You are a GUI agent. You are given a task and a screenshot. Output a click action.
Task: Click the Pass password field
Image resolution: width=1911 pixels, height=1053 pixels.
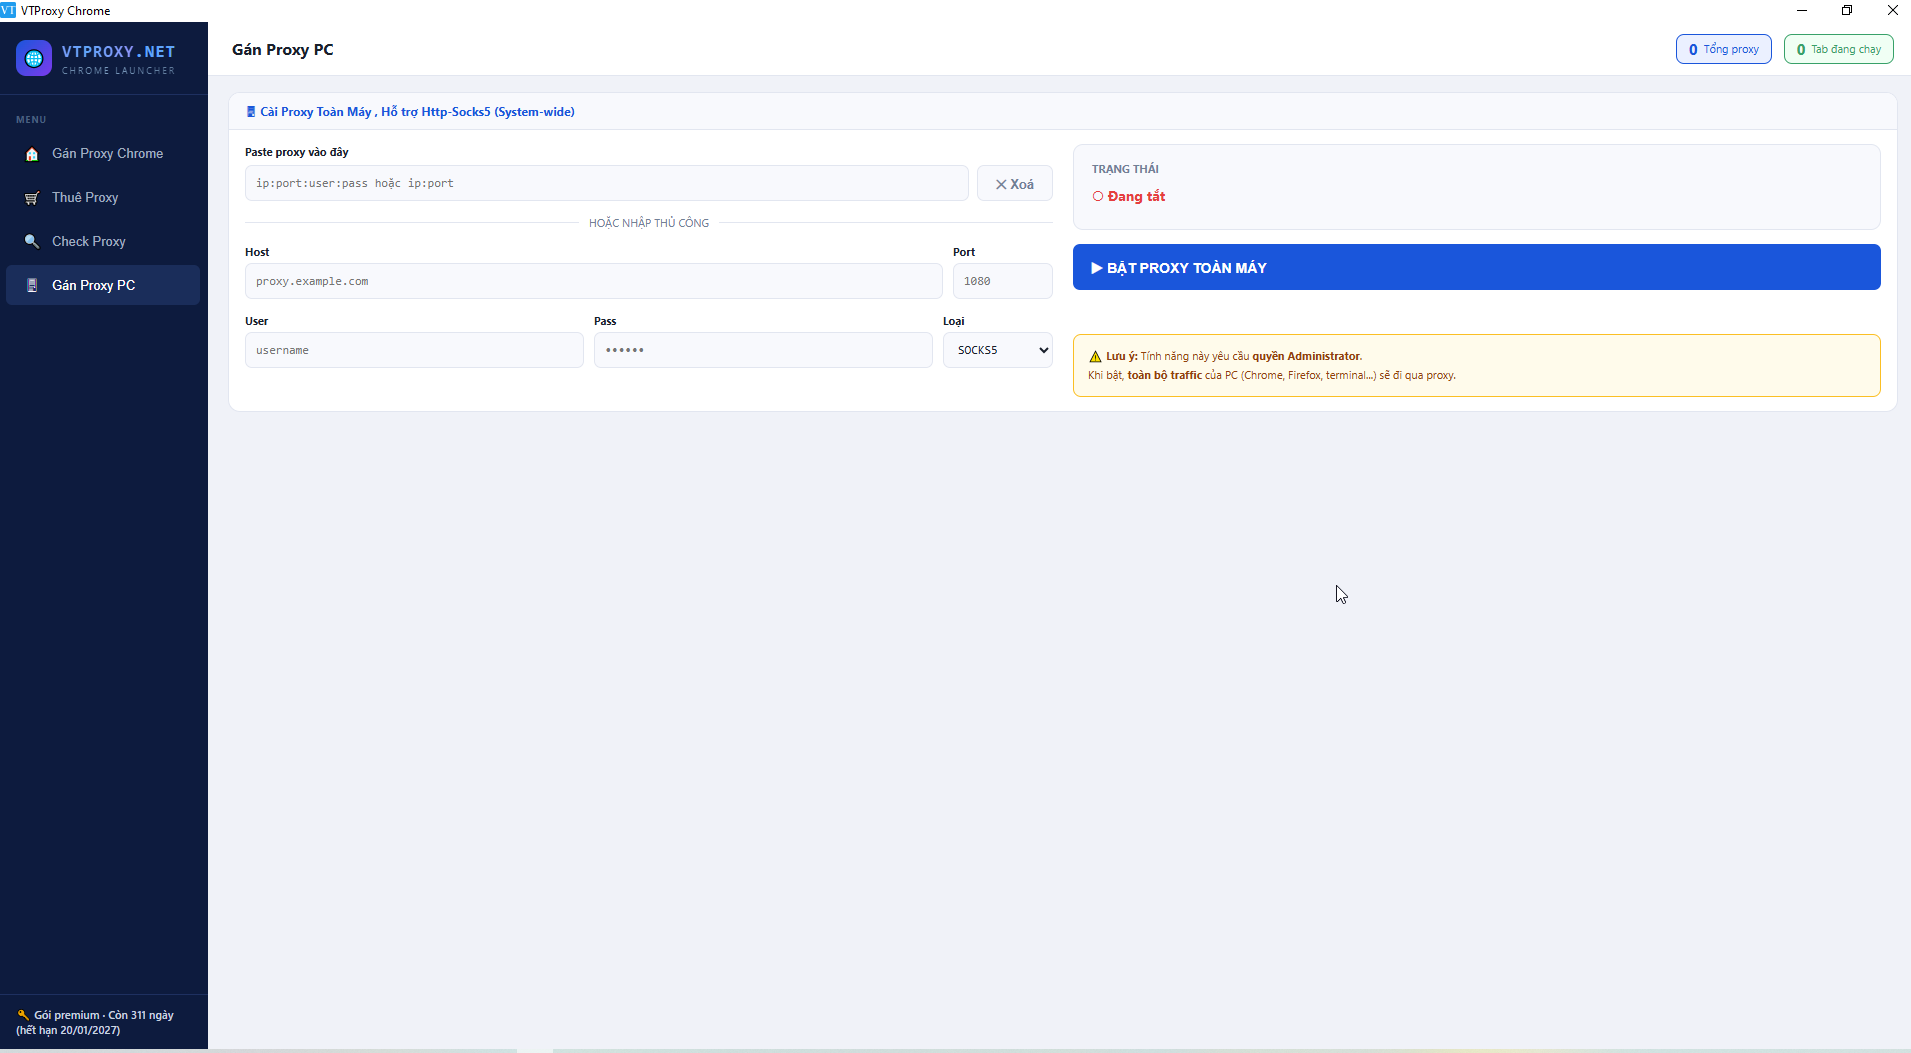762,350
